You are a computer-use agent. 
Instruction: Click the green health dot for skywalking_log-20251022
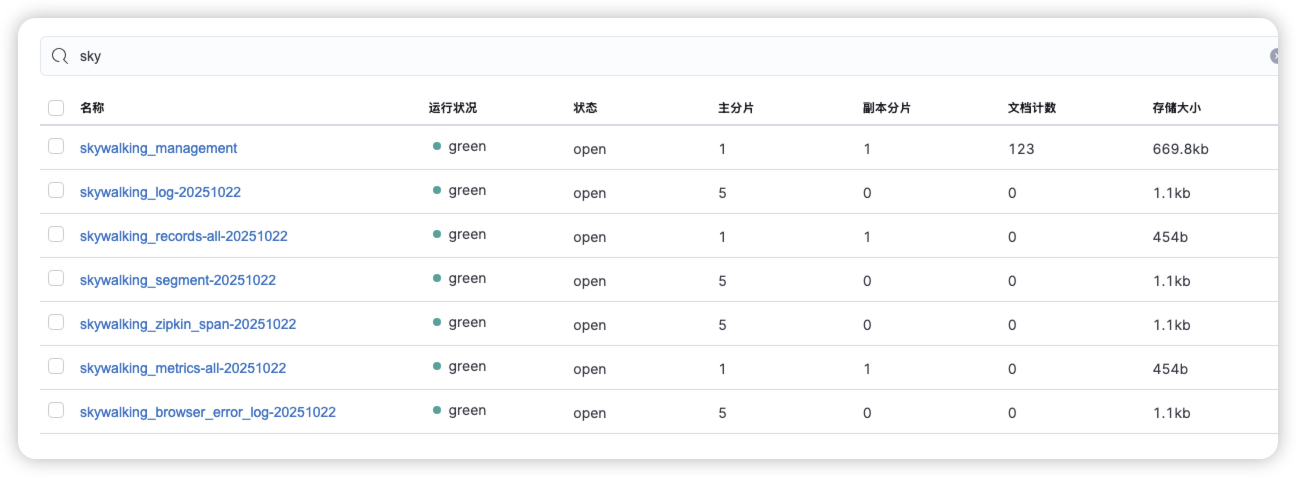click(x=437, y=190)
